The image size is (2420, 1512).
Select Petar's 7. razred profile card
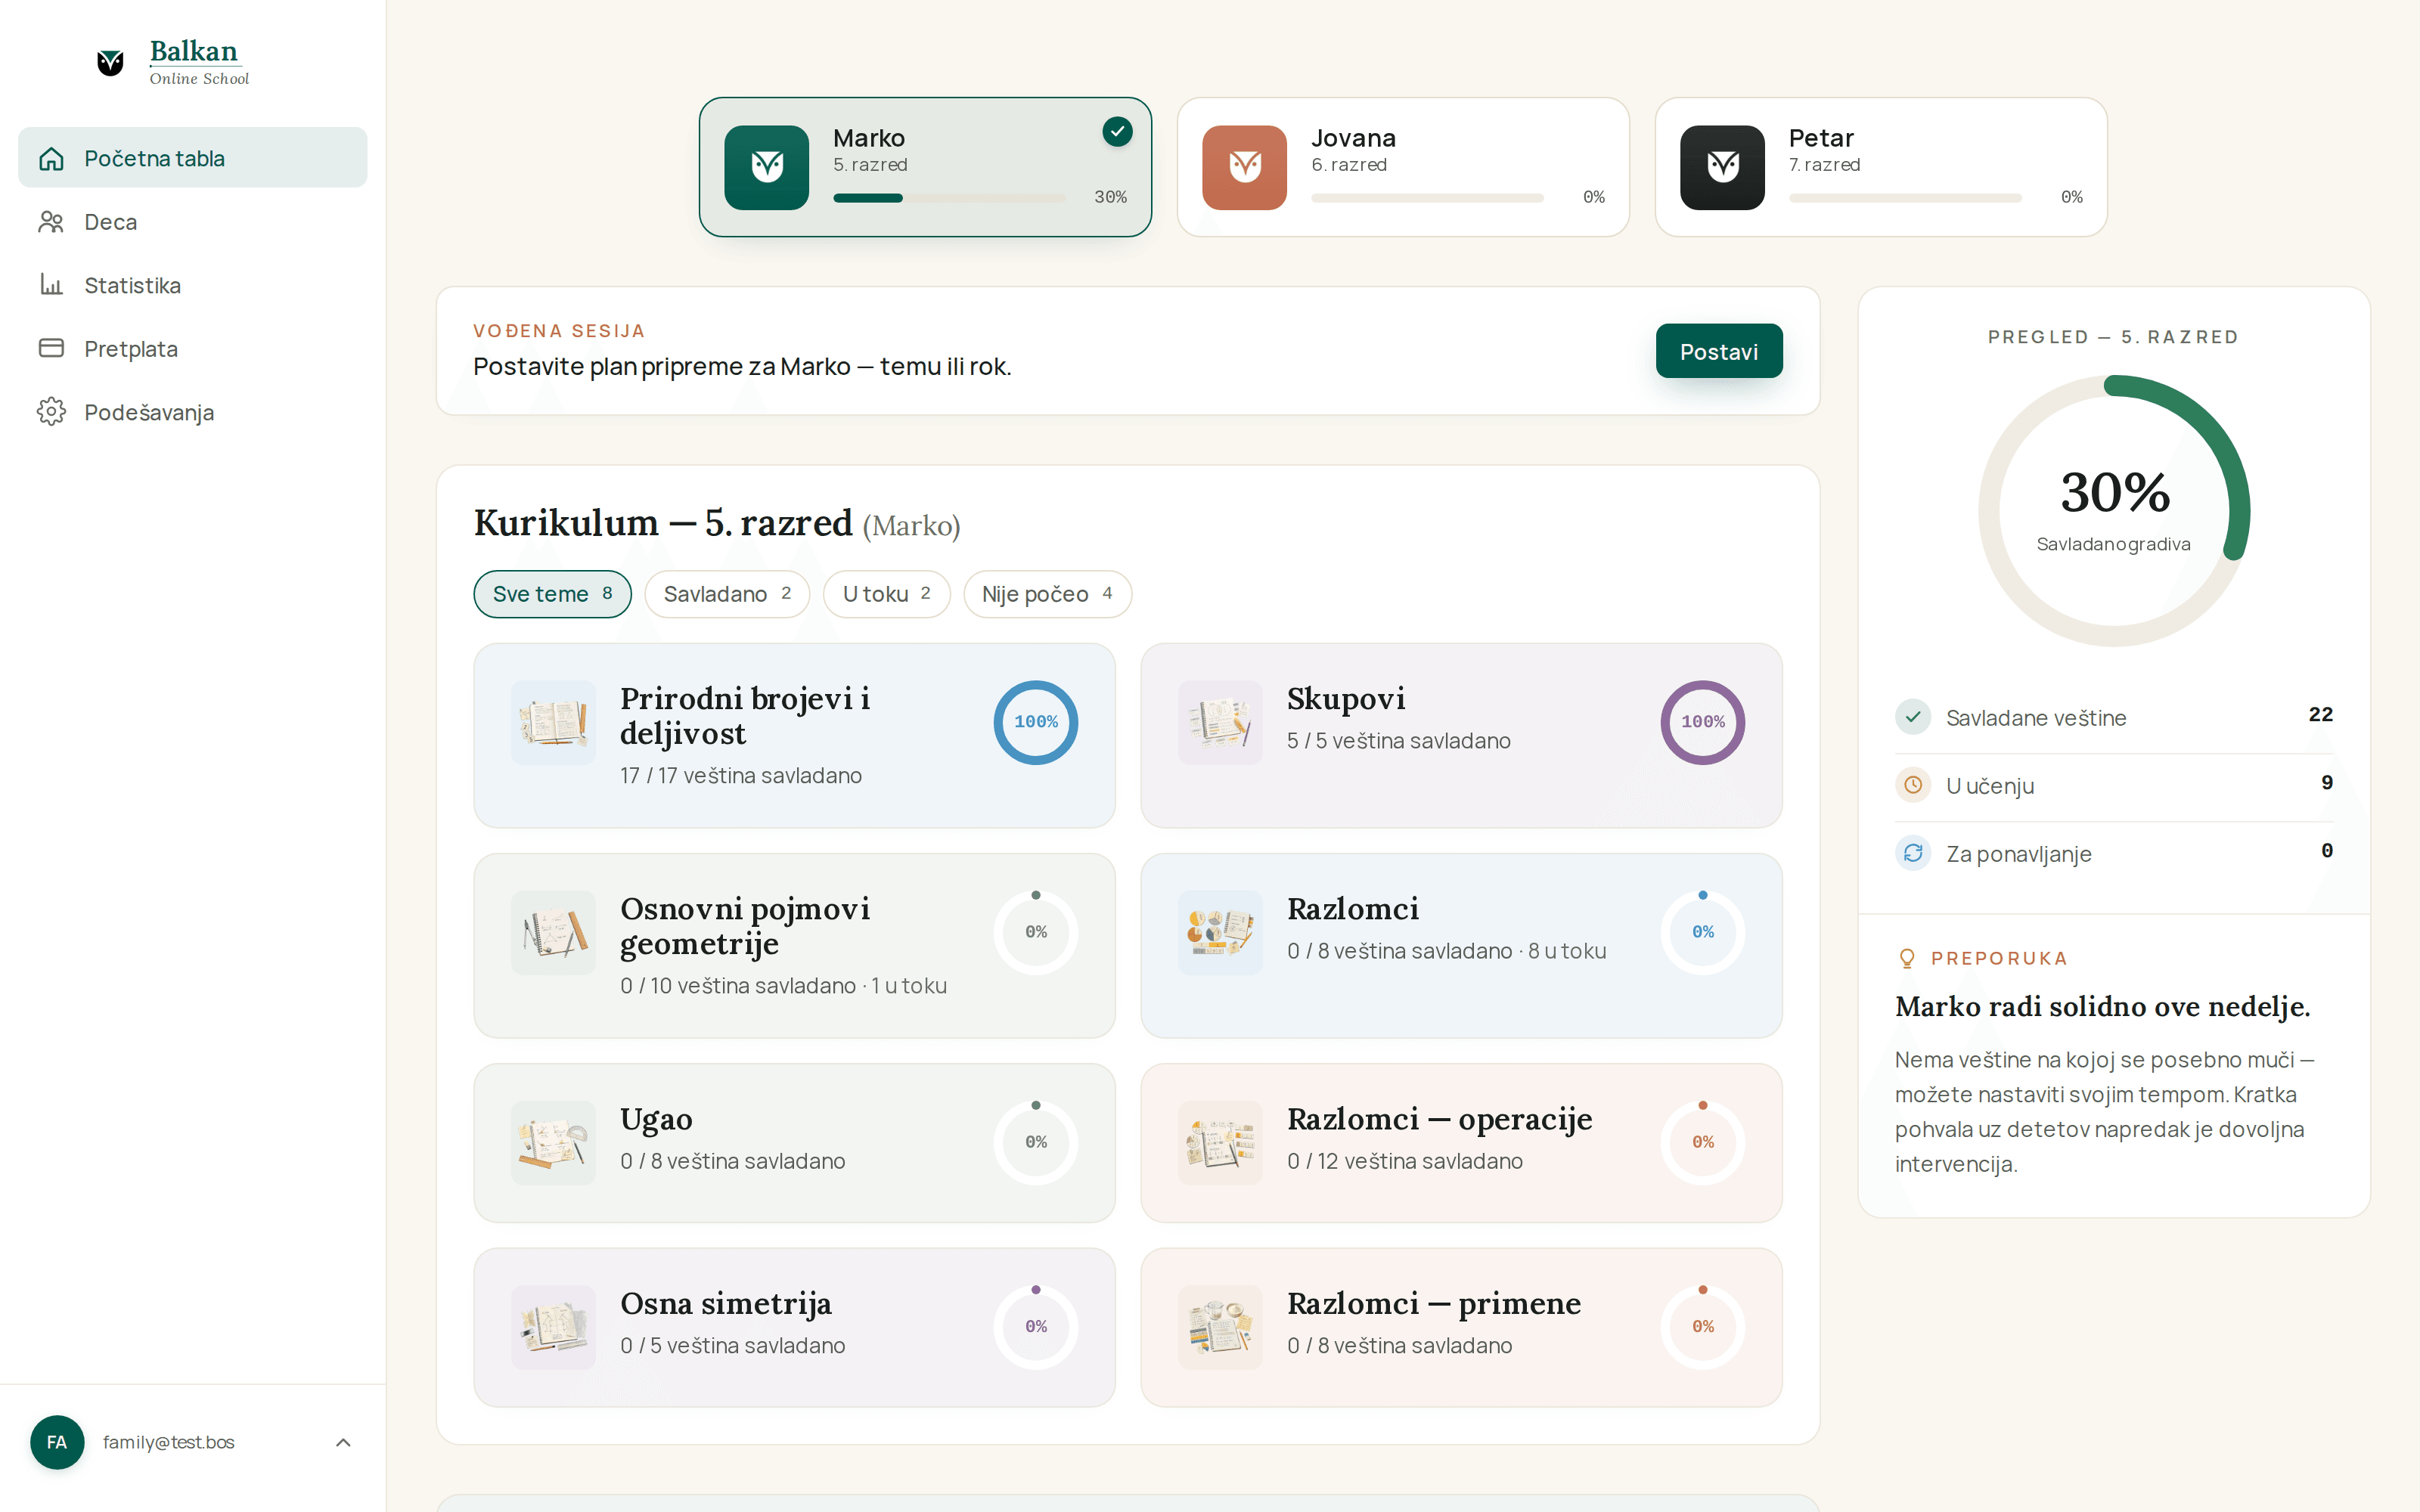coord(1881,167)
